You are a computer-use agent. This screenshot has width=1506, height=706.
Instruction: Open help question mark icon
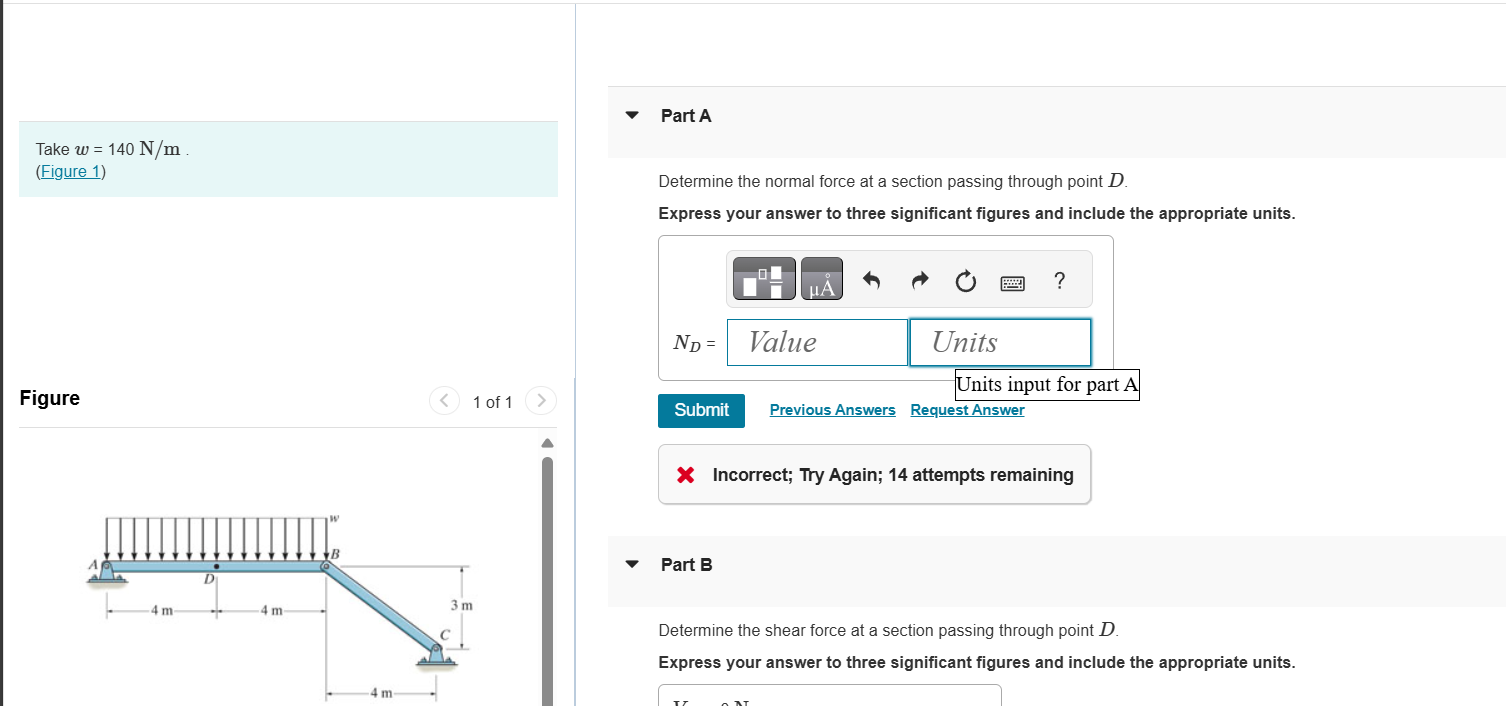coord(1060,281)
